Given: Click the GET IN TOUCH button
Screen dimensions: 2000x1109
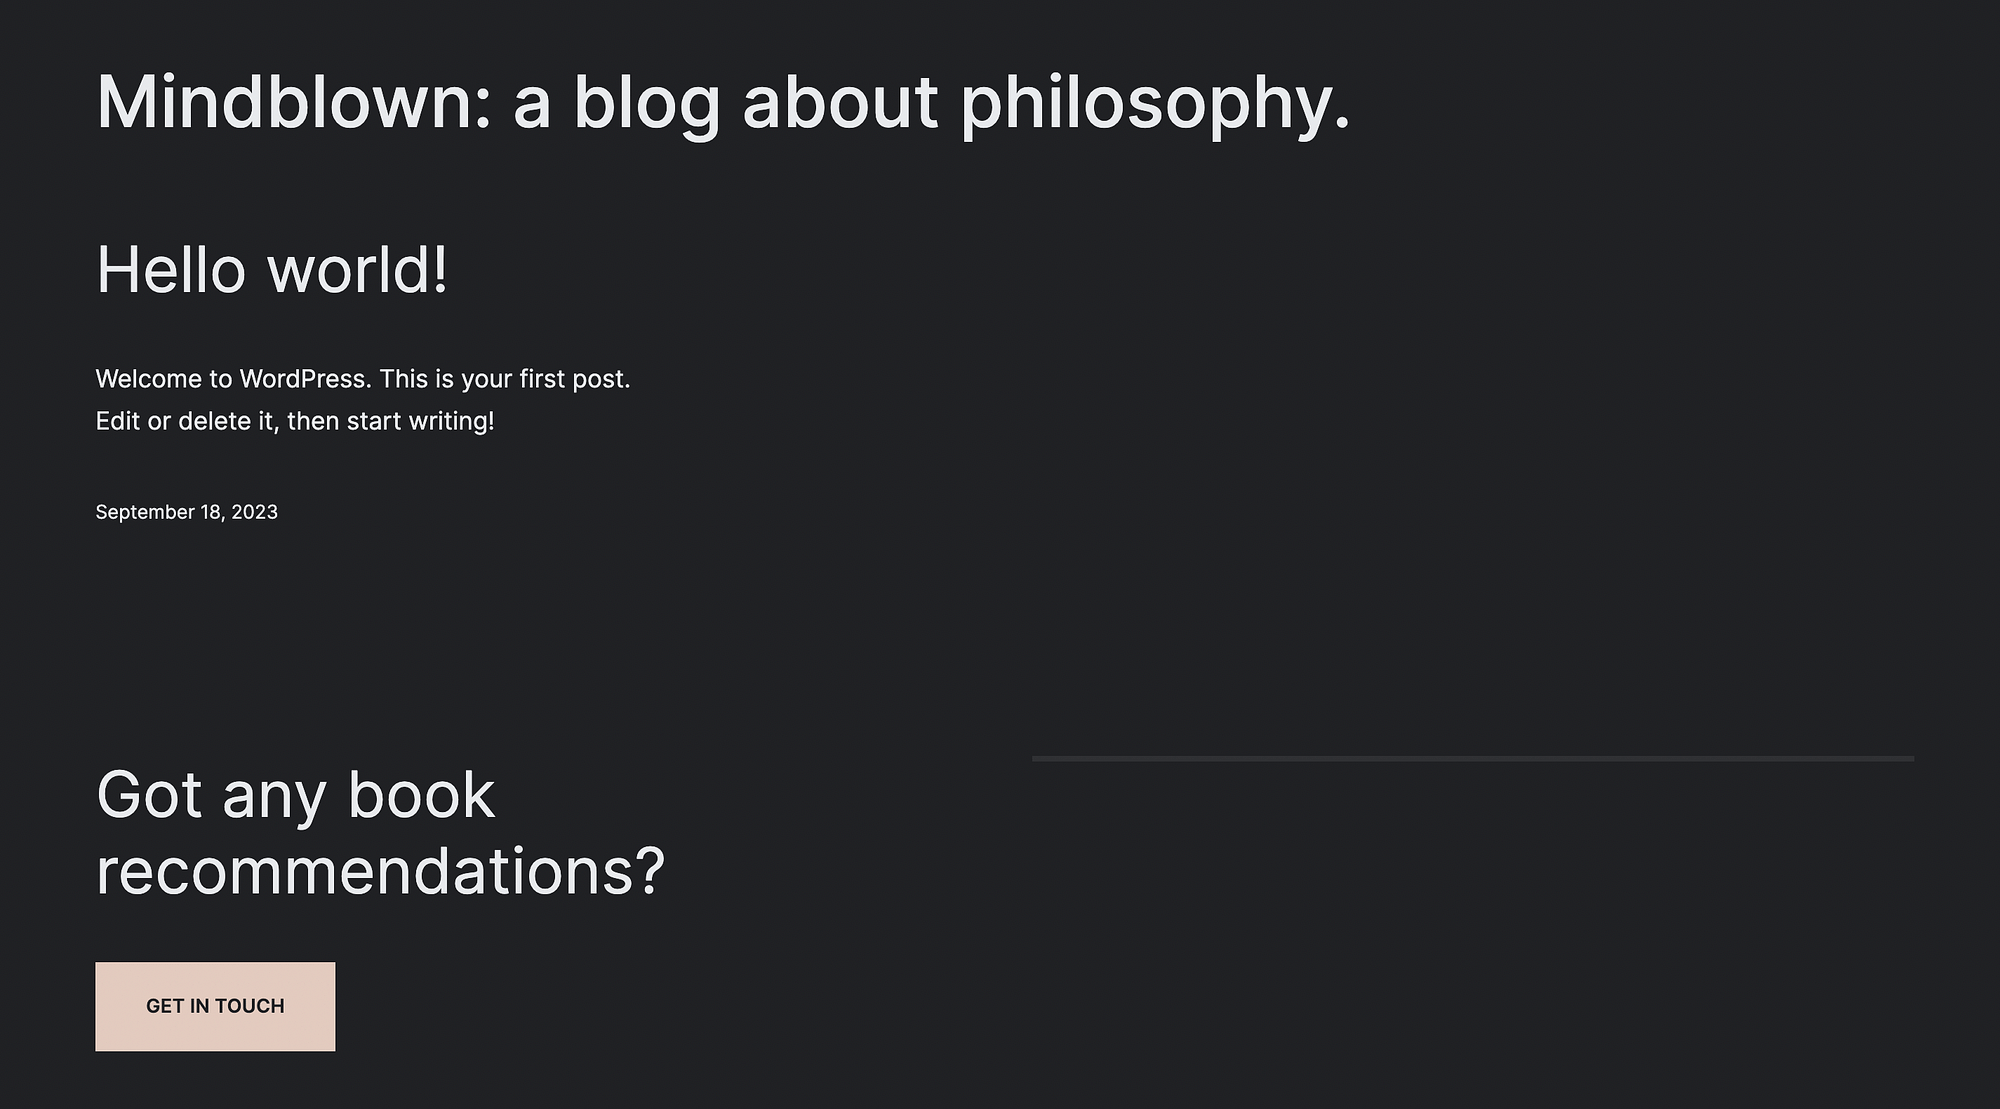Looking at the screenshot, I should coord(215,1006).
